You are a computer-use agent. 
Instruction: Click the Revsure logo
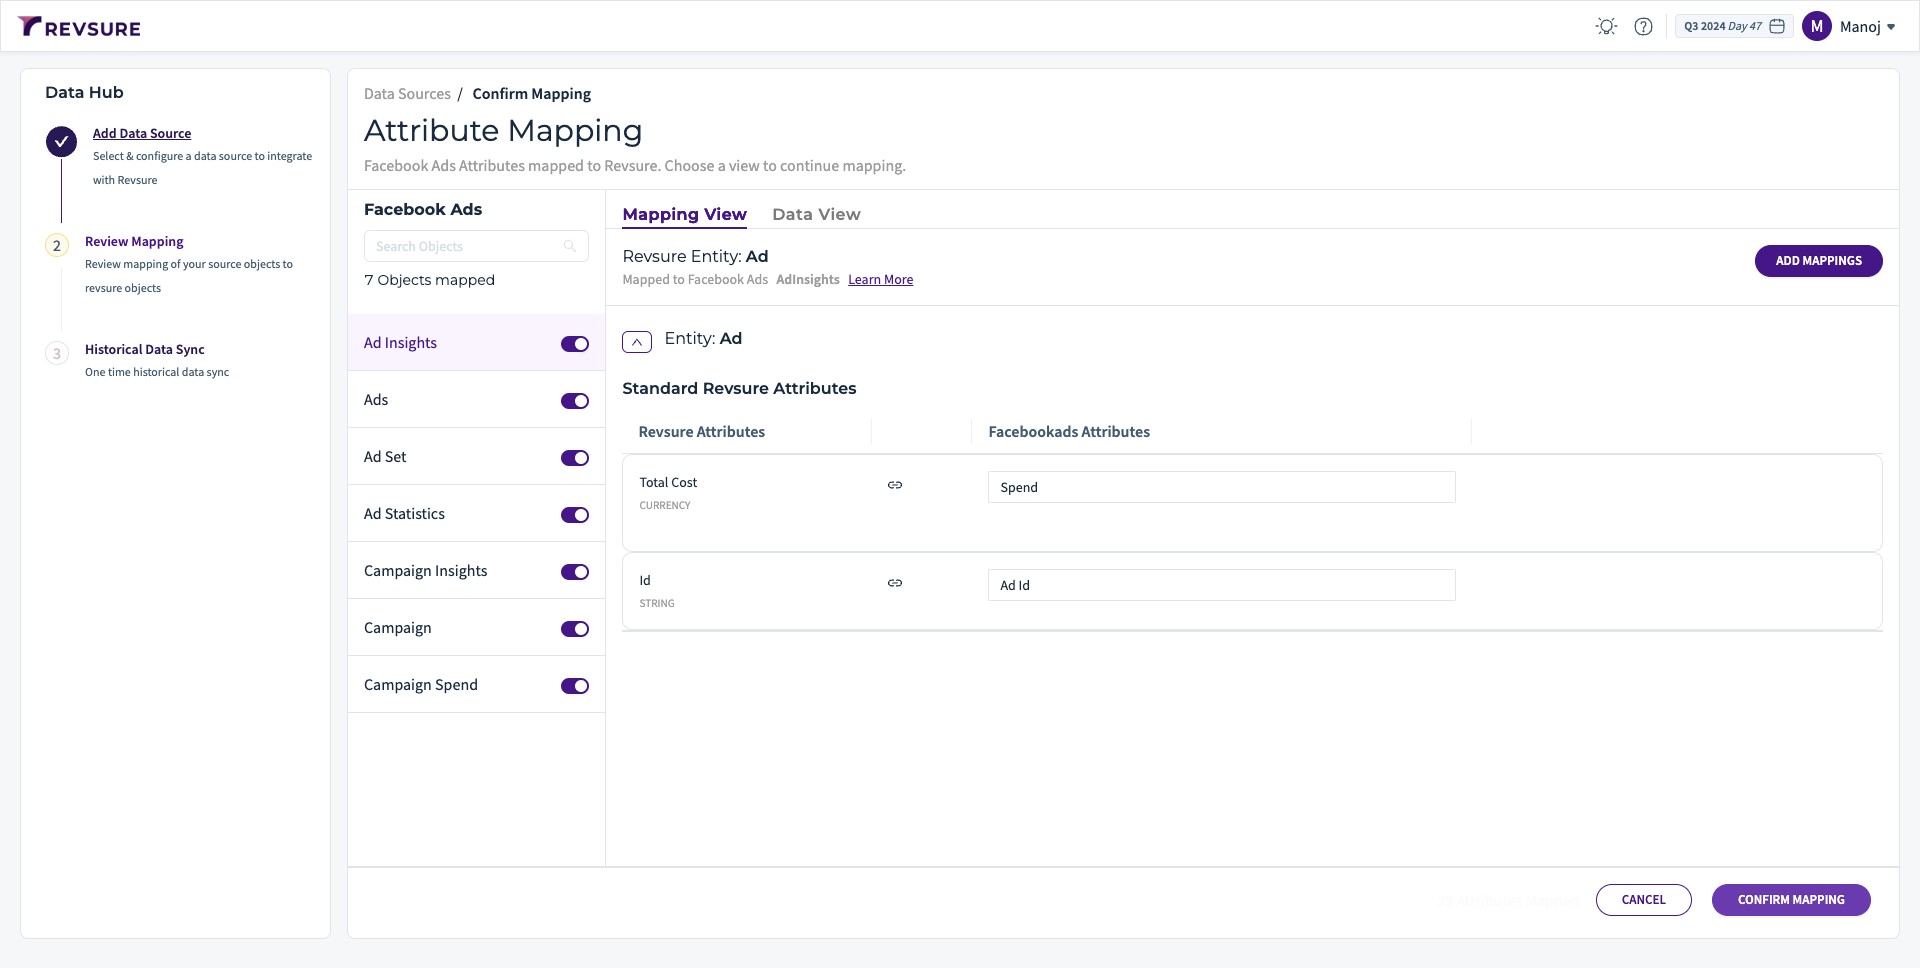click(79, 27)
